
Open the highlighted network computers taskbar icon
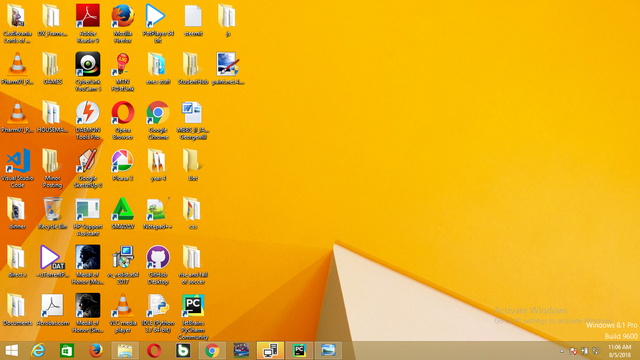coord(270,350)
